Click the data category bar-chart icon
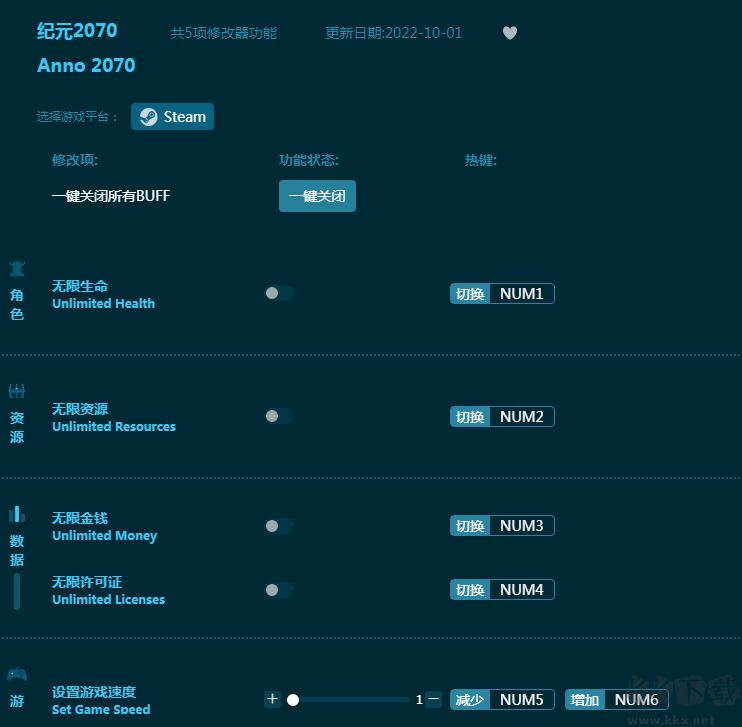 (x=17, y=514)
